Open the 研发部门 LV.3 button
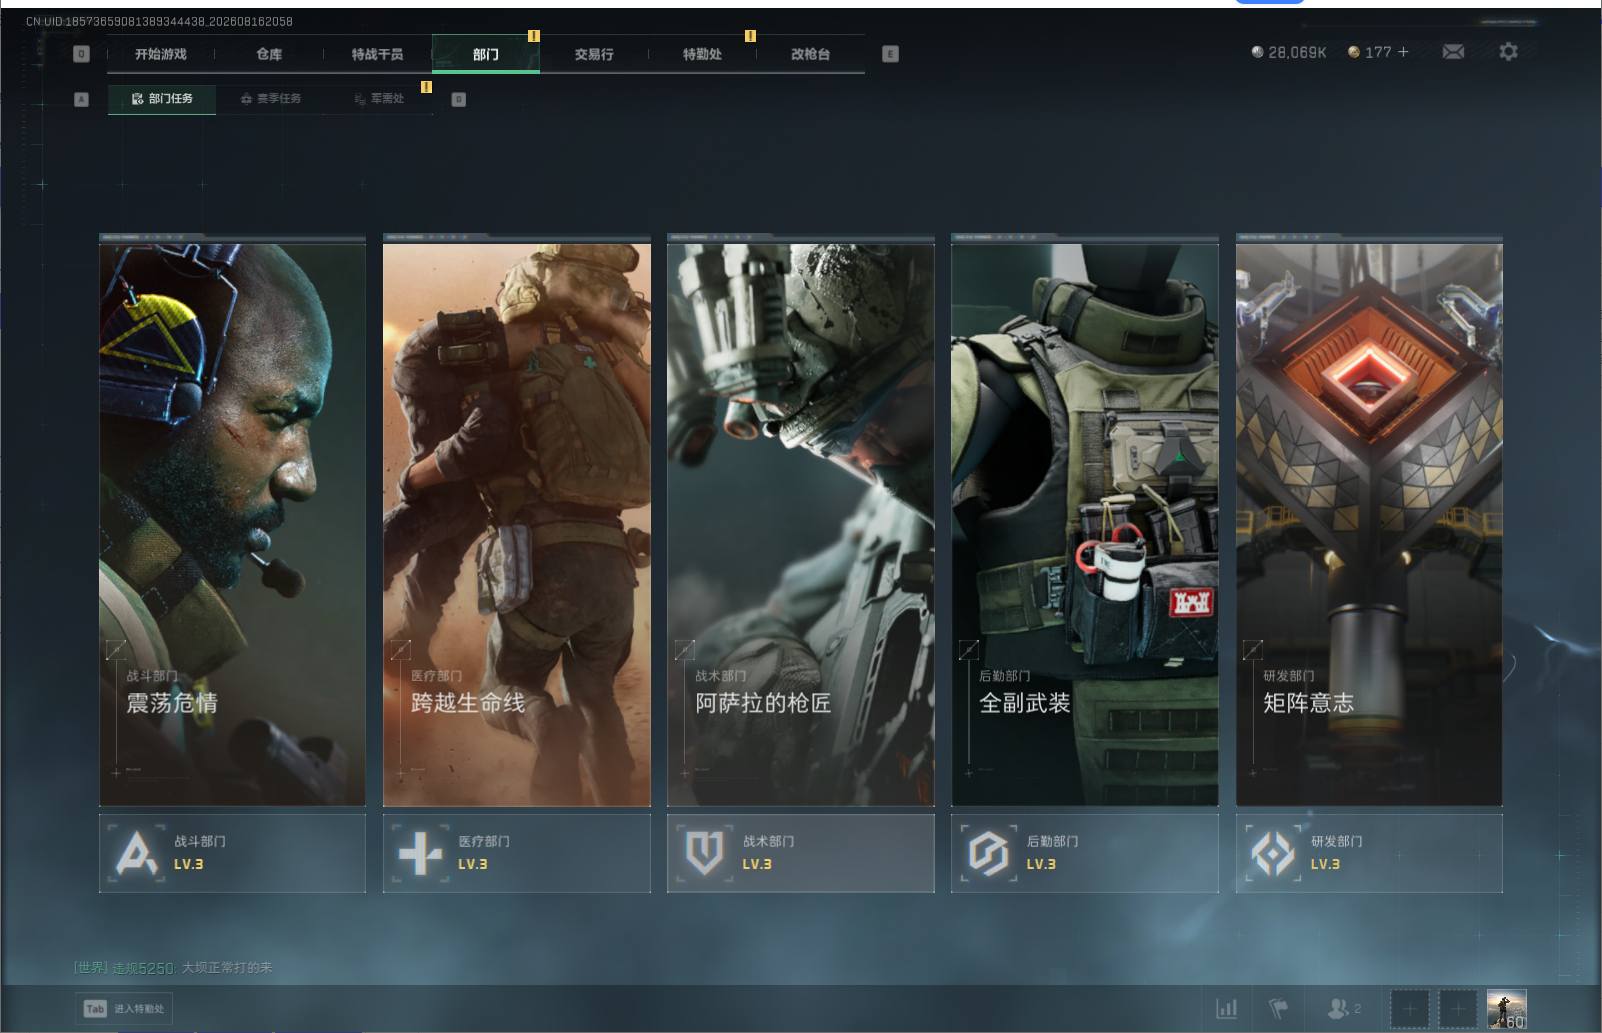The height and width of the screenshot is (1033, 1602). [x=1369, y=853]
